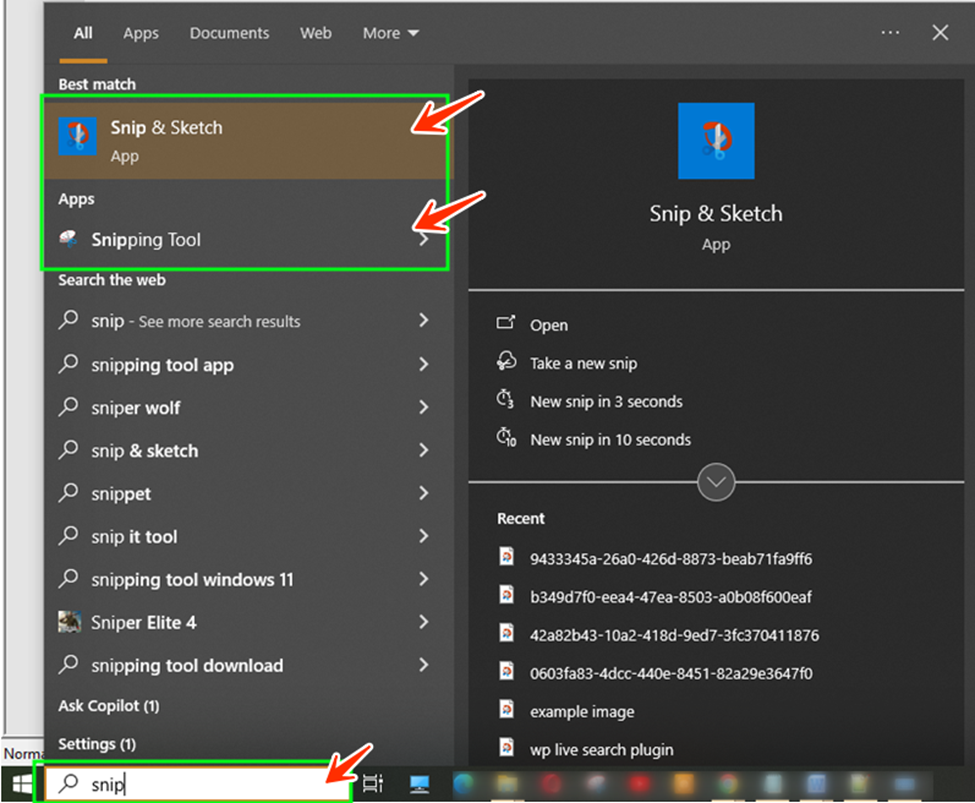The width and height of the screenshot is (975, 803).
Task: Expand the 'snip it tool' chevron
Action: pos(423,536)
